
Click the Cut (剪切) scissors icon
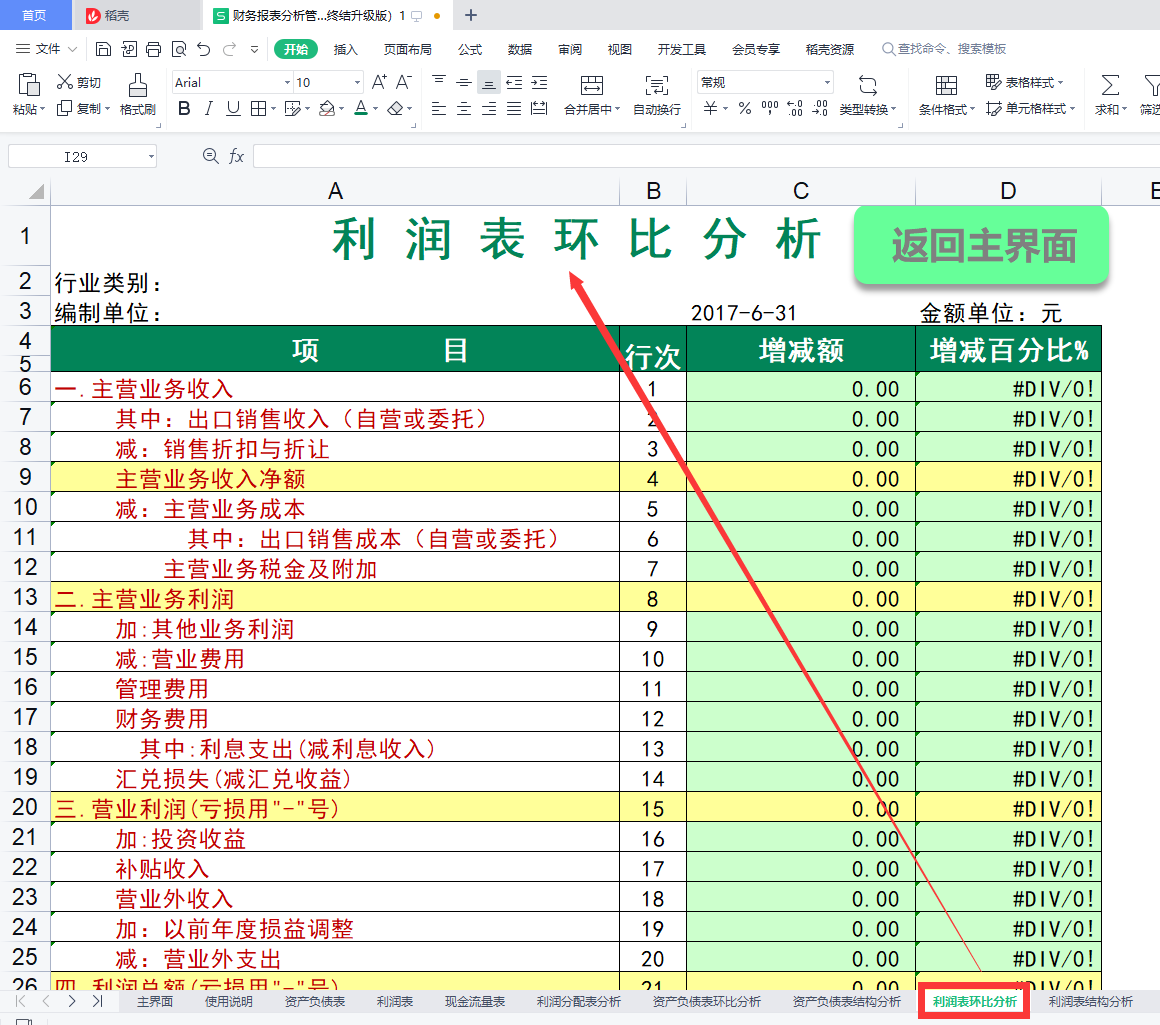click(x=66, y=82)
